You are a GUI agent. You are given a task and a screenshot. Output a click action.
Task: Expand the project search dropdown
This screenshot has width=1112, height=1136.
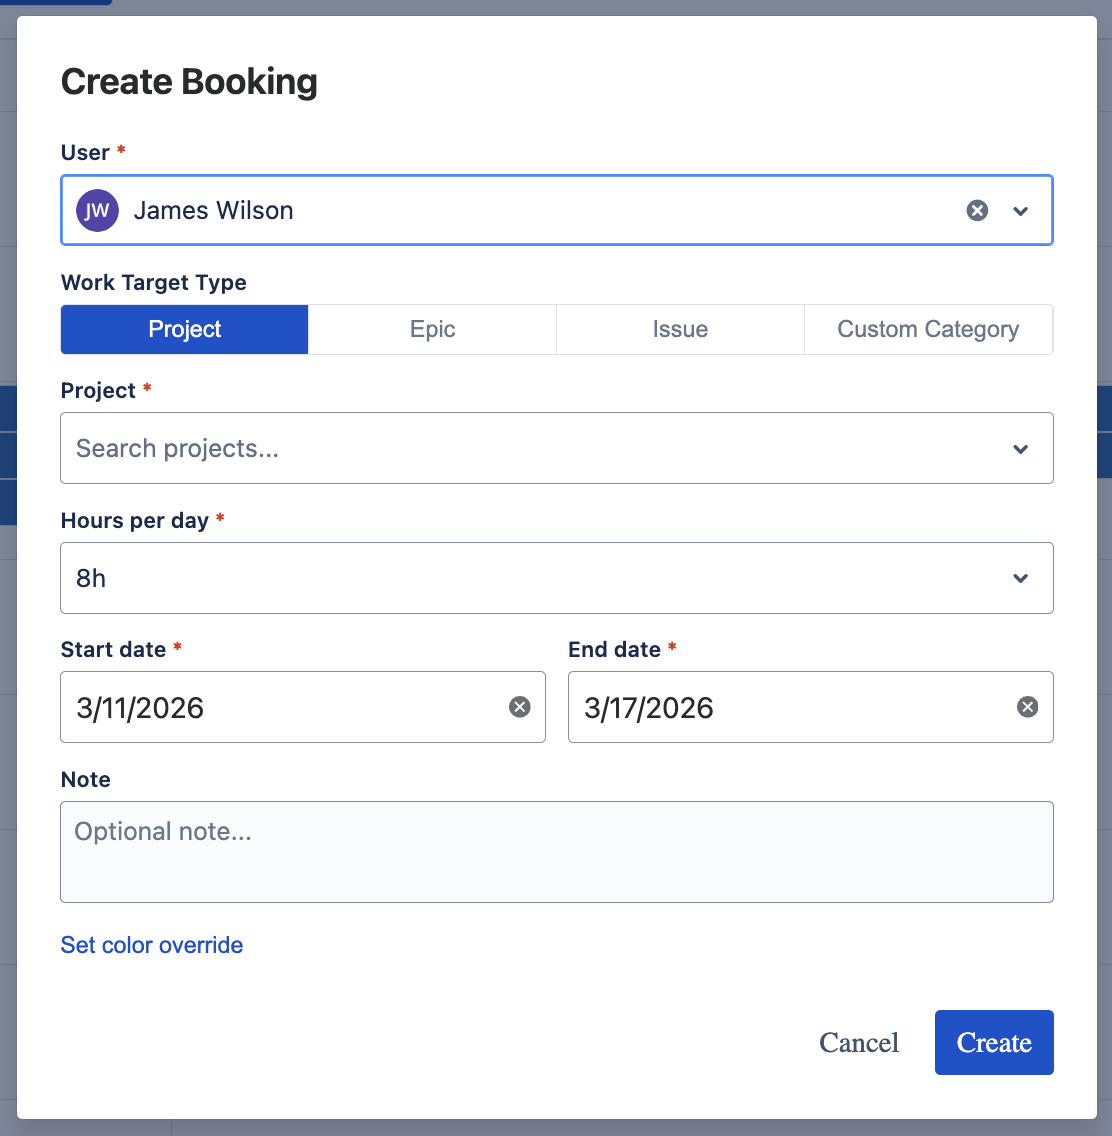[x=1021, y=448]
